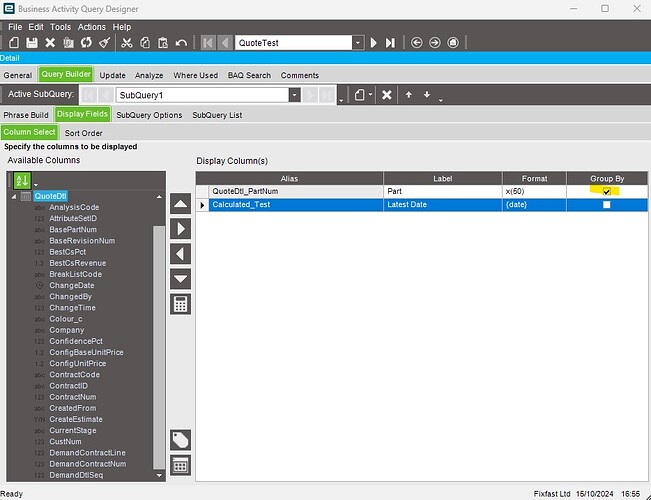
Task: Click the Home circle icon
Action: pos(453,43)
